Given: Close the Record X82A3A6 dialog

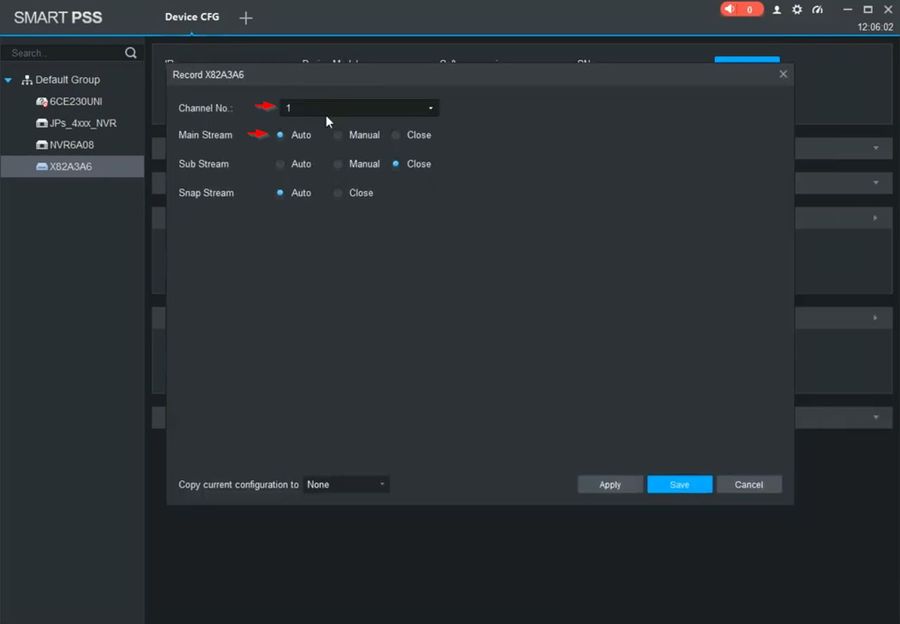Looking at the screenshot, I should coord(783,74).
